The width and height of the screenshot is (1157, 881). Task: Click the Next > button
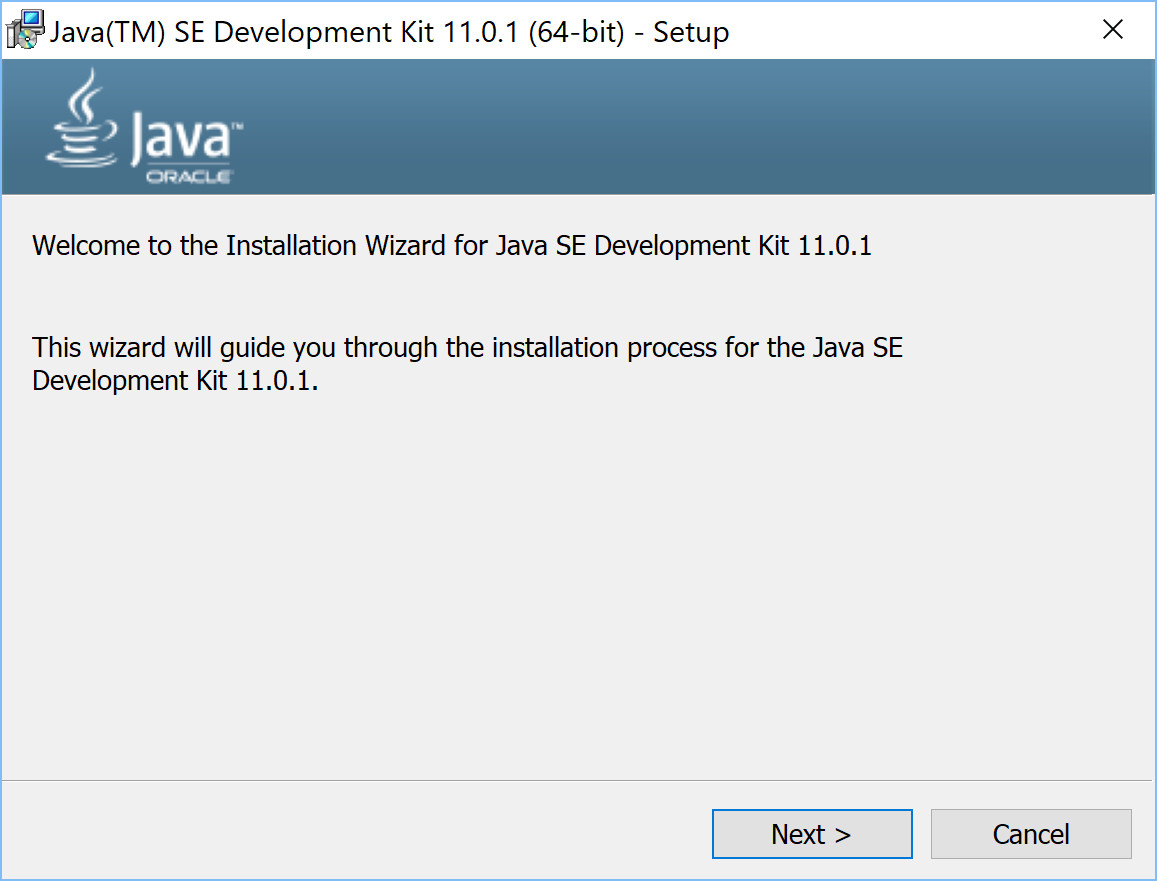point(812,834)
